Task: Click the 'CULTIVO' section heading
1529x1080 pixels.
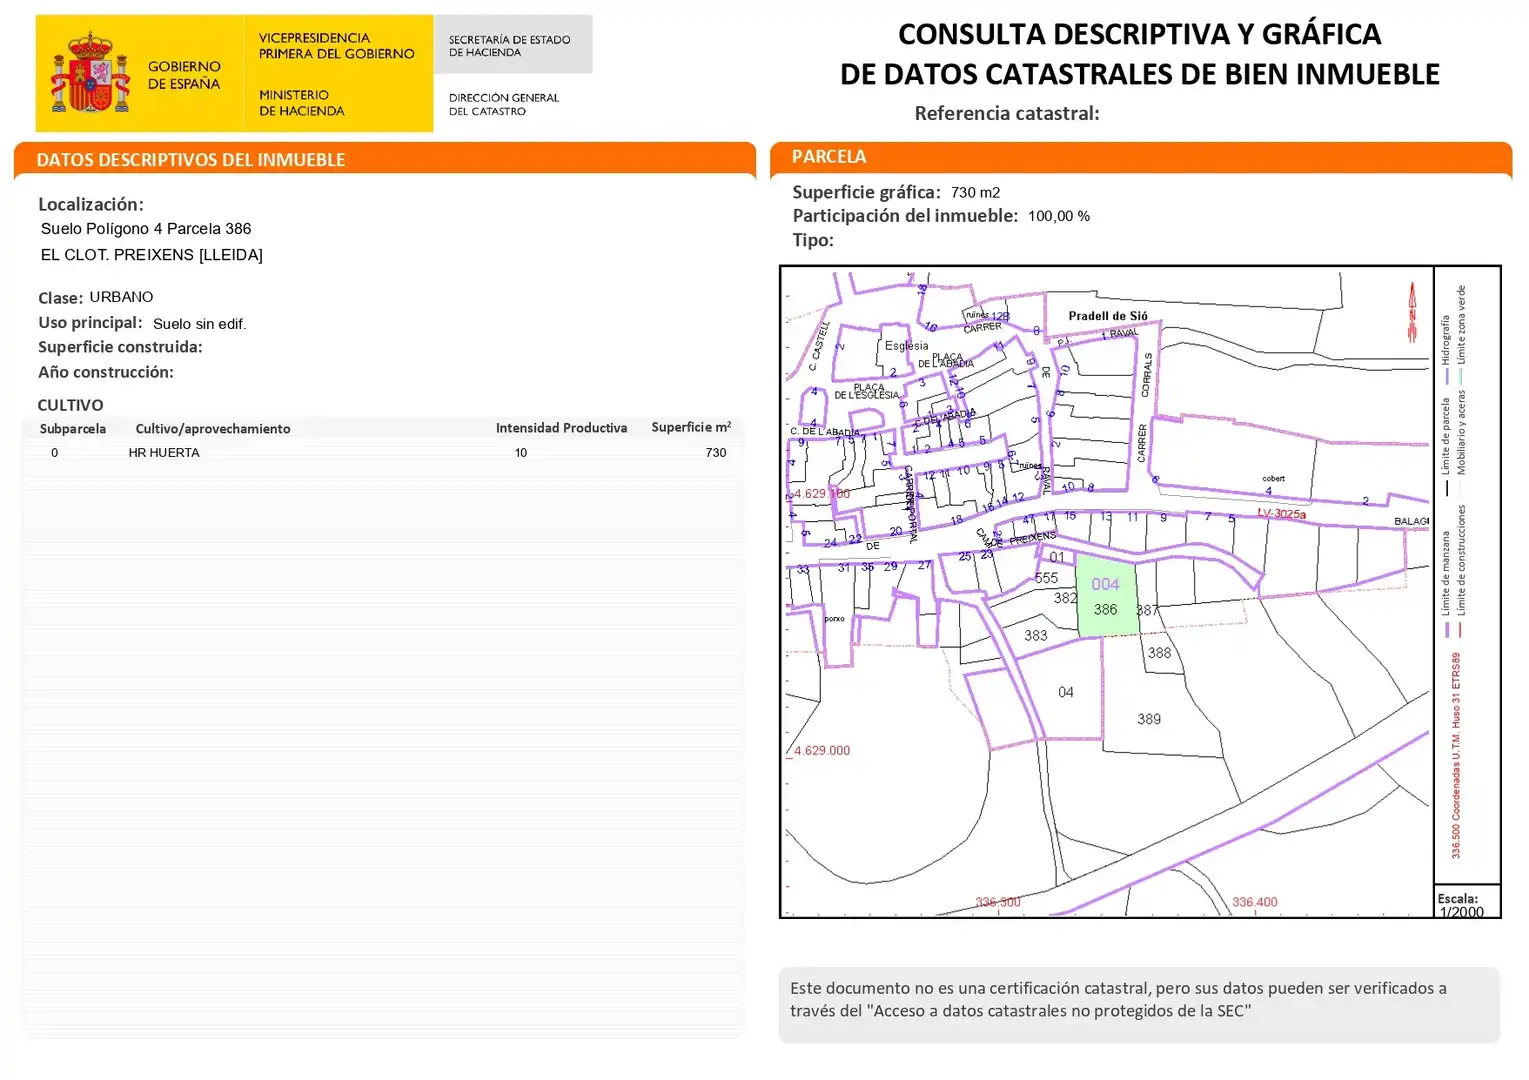Action: coord(70,405)
